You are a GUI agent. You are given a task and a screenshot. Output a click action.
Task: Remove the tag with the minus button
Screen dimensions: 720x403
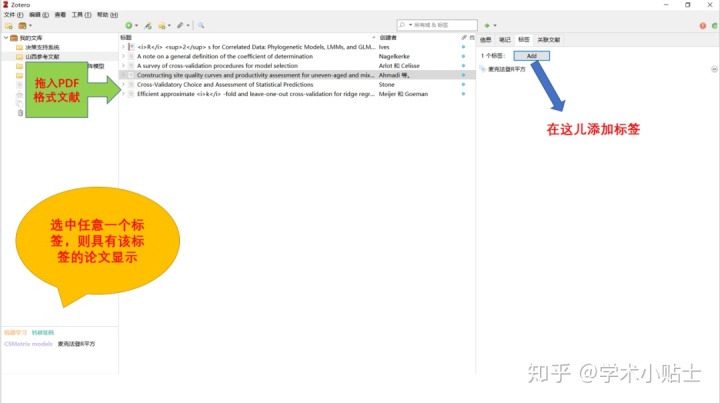pyautogui.click(x=714, y=69)
